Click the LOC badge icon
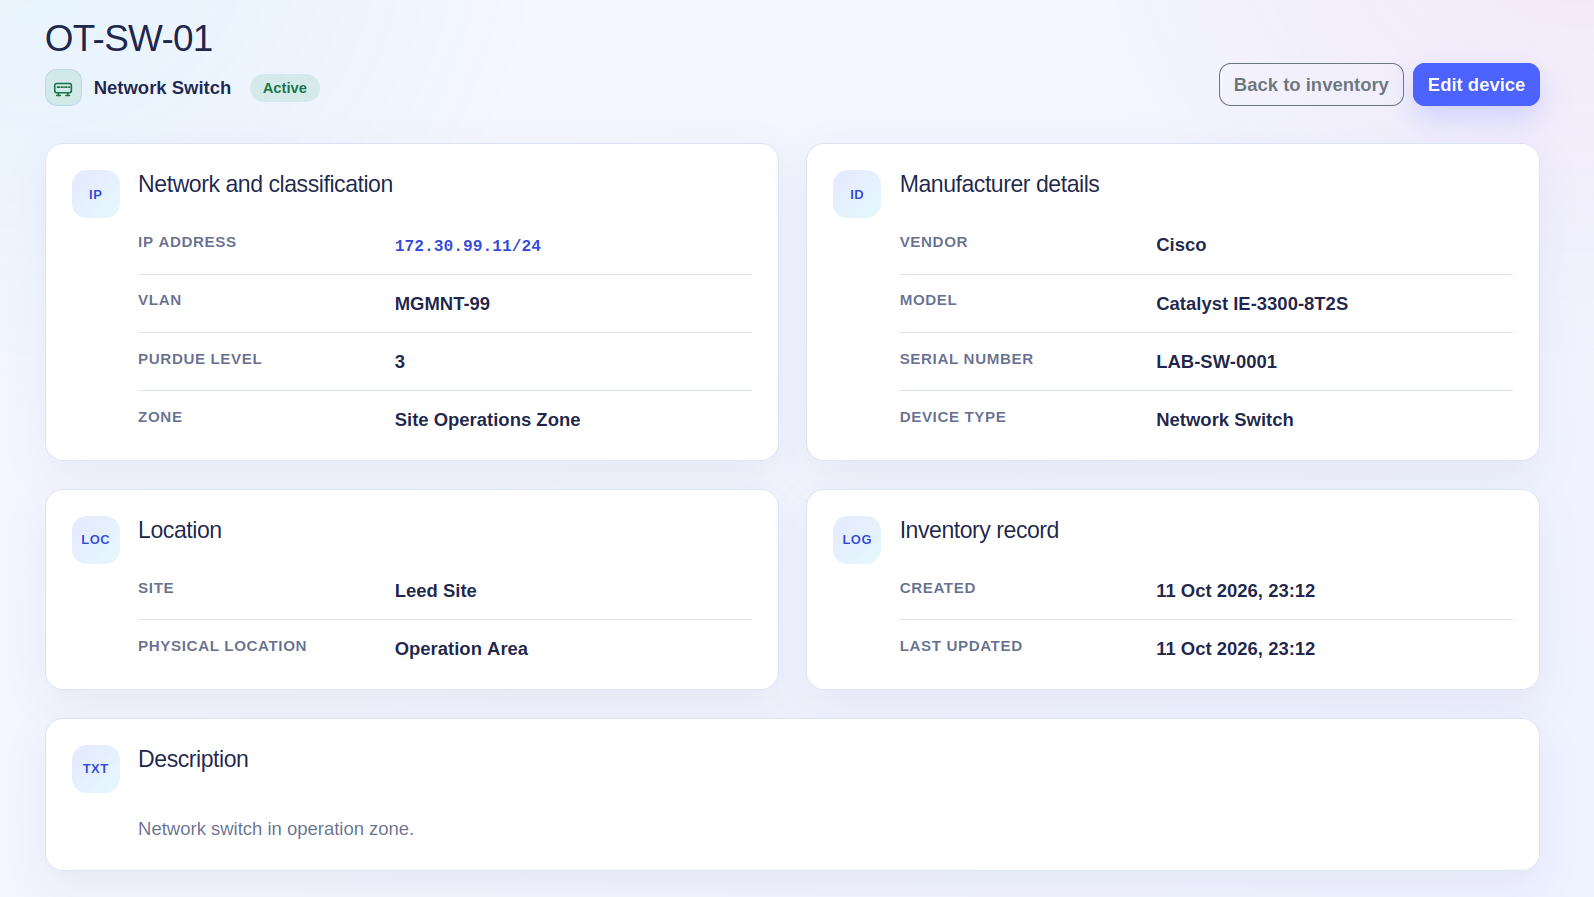The height and width of the screenshot is (897, 1594). point(96,540)
